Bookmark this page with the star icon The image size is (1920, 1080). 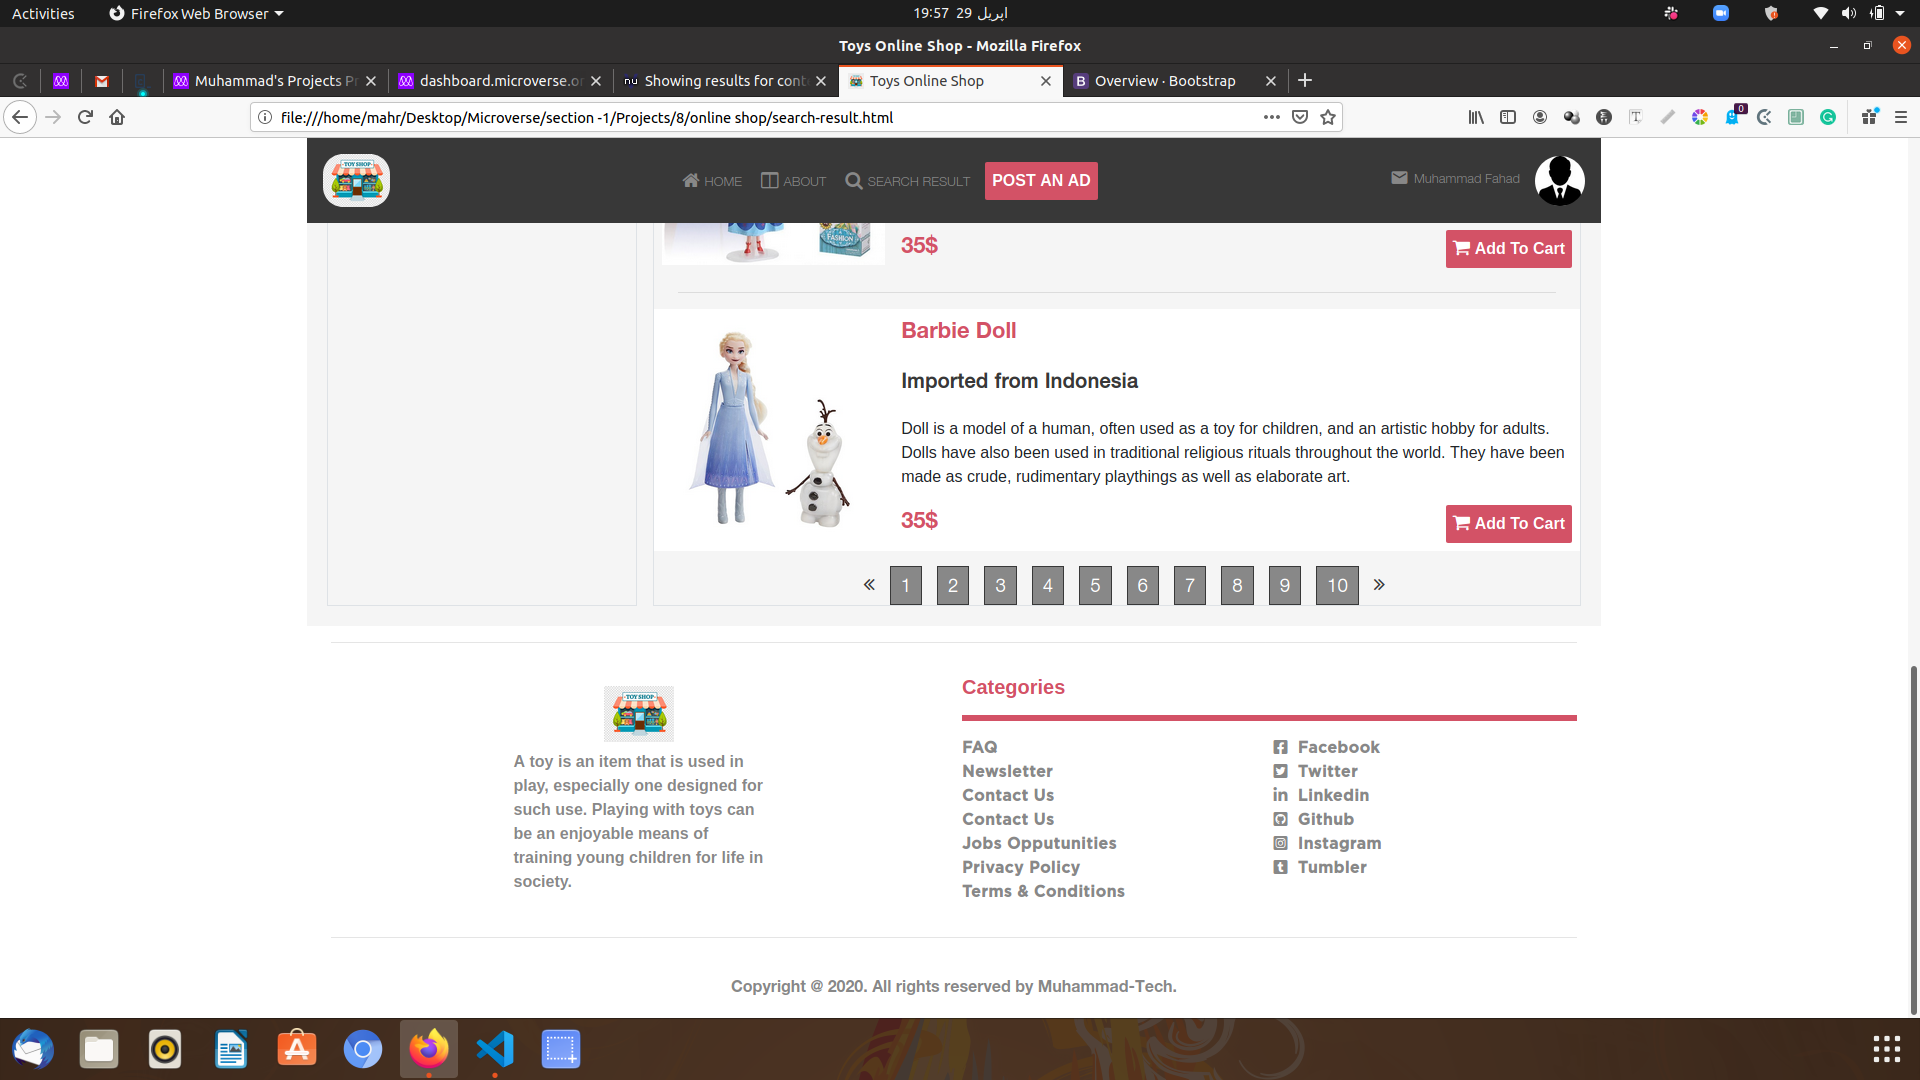pos(1328,117)
